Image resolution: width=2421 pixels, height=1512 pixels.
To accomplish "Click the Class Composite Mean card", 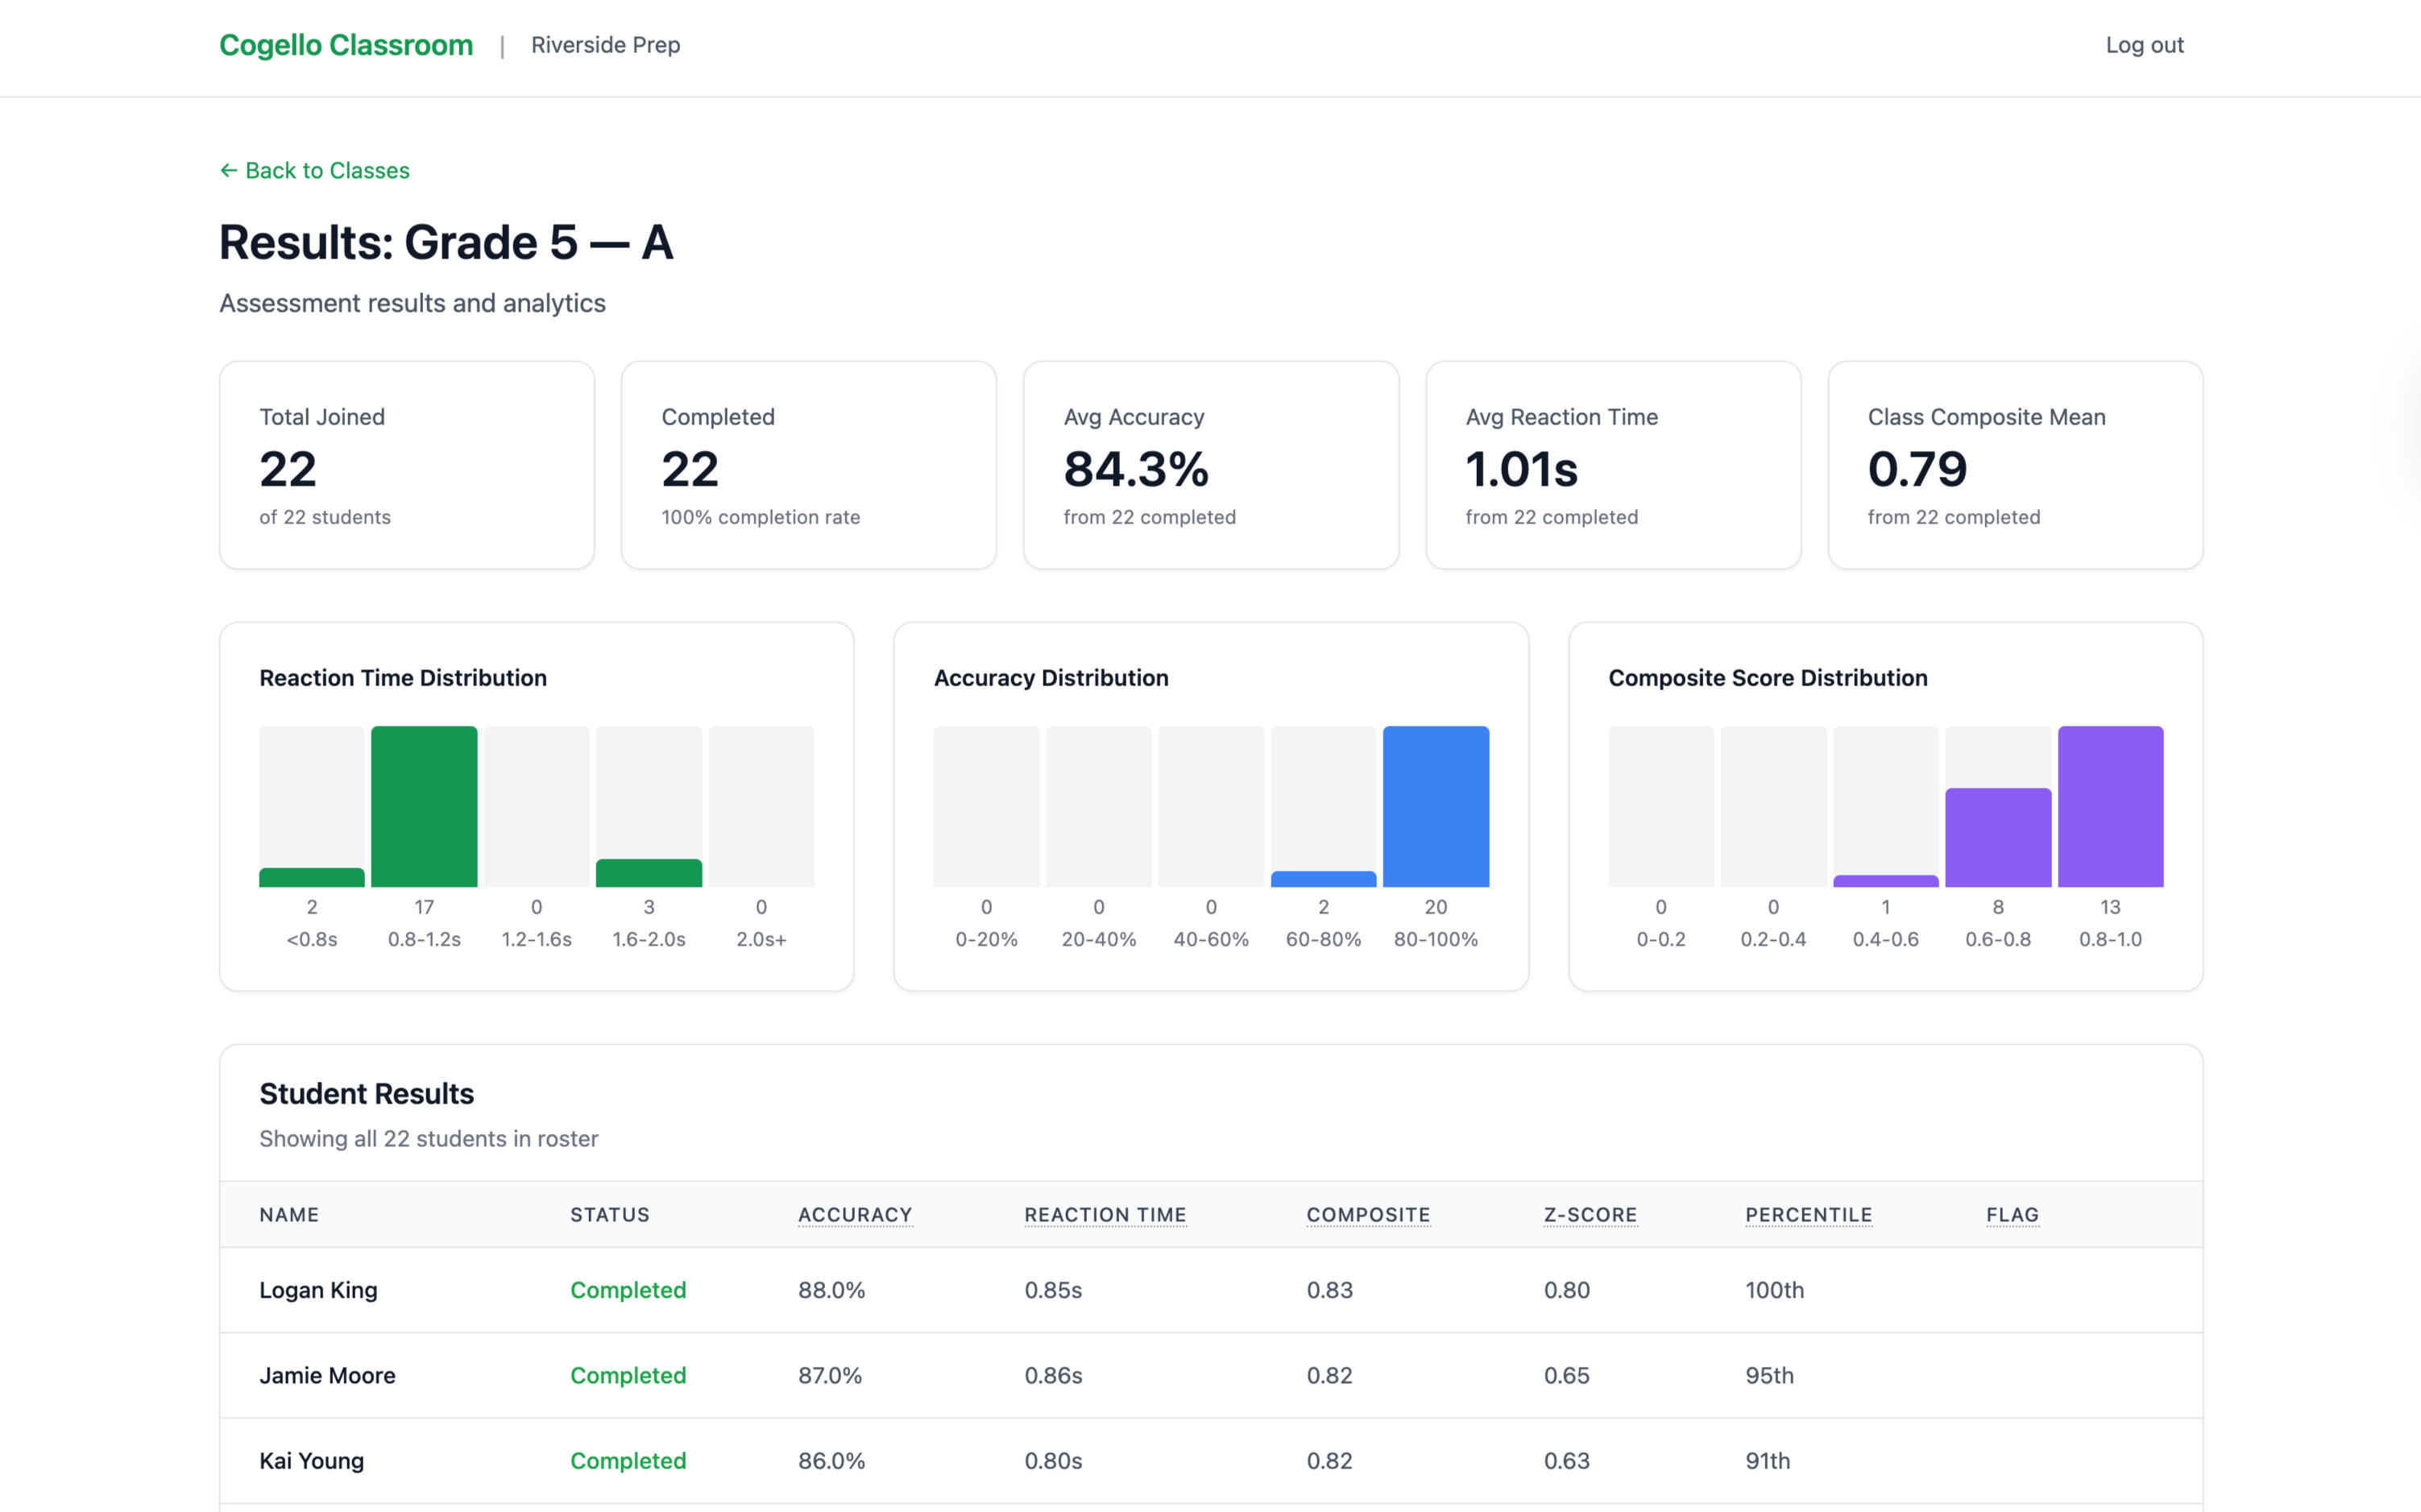I will tap(2014, 465).
